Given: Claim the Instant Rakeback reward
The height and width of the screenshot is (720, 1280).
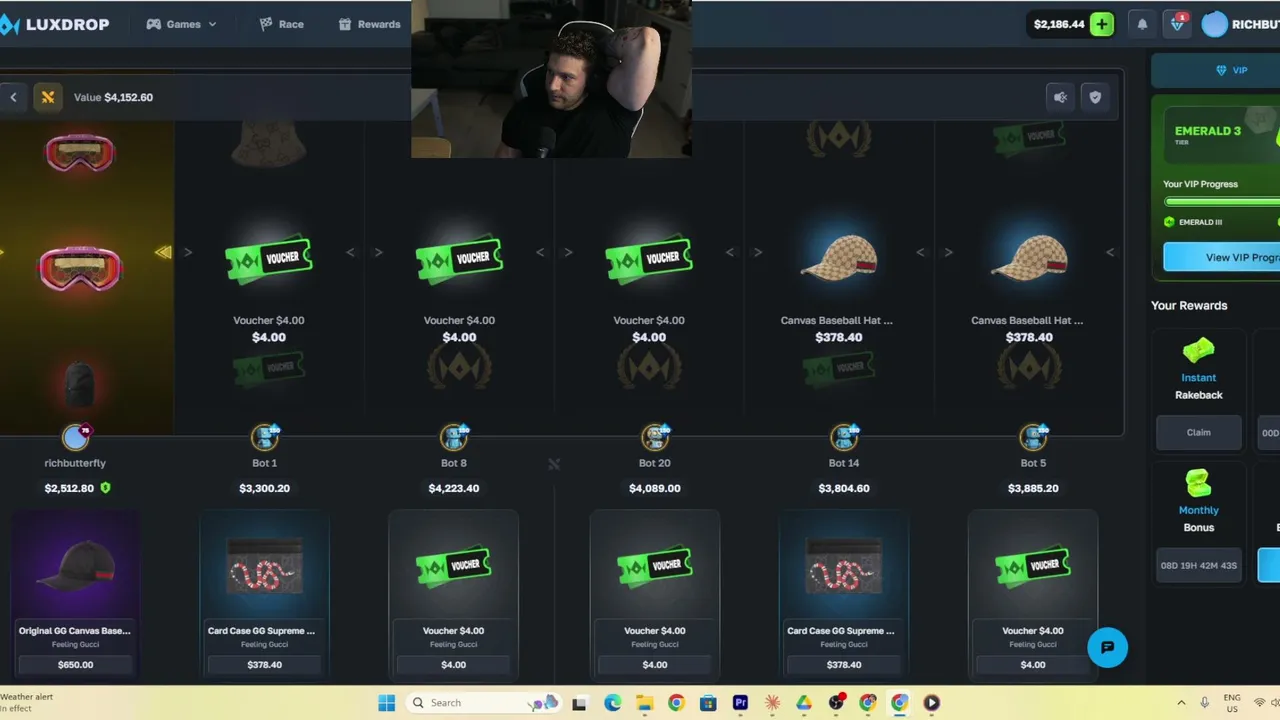Looking at the screenshot, I should pyautogui.click(x=1198, y=432).
